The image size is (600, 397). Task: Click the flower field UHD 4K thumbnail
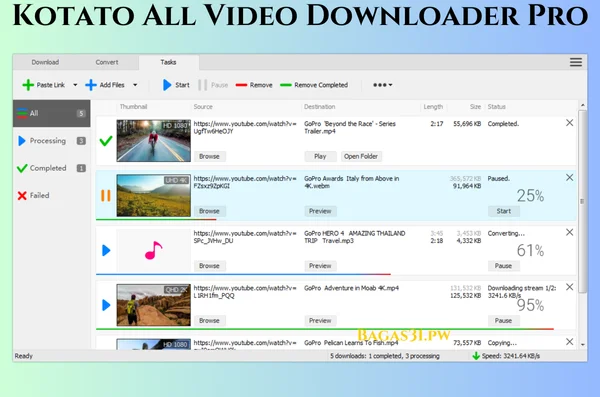(x=153, y=195)
